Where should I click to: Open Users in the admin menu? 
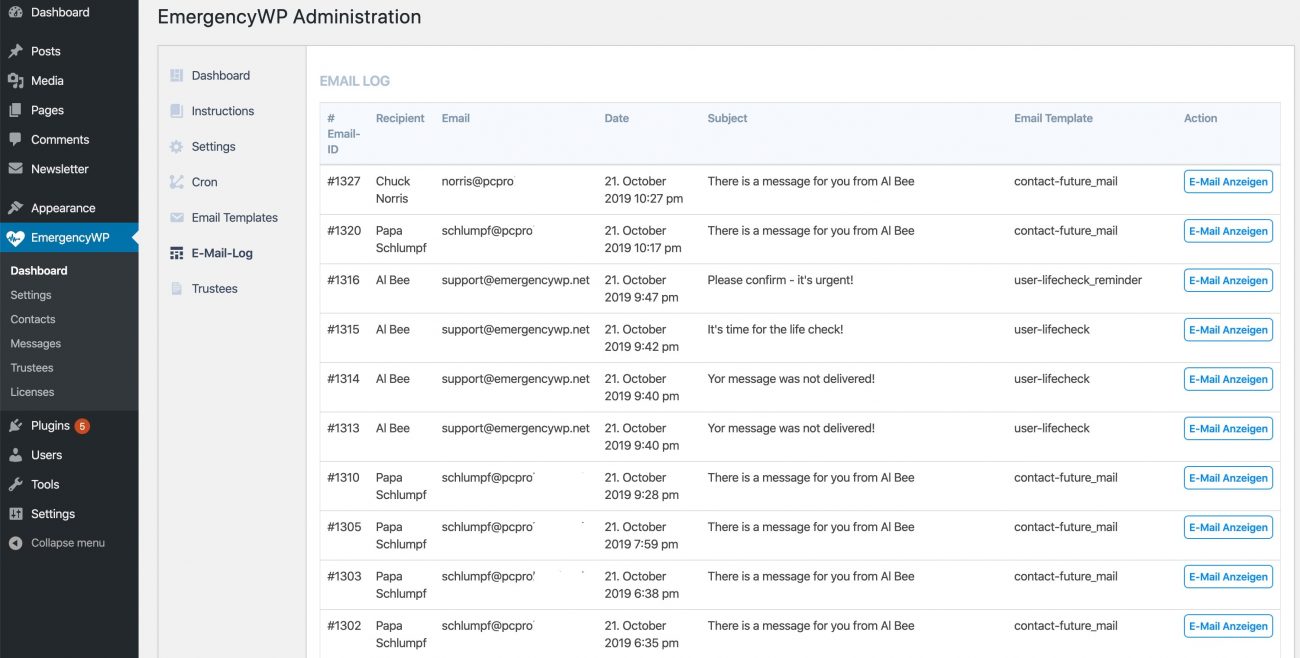click(69, 455)
